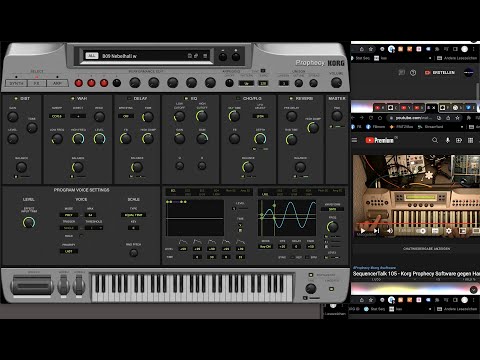Toggle the DIST effect on
Image resolution: width=480 pixels, height=360 pixels.
16,99
